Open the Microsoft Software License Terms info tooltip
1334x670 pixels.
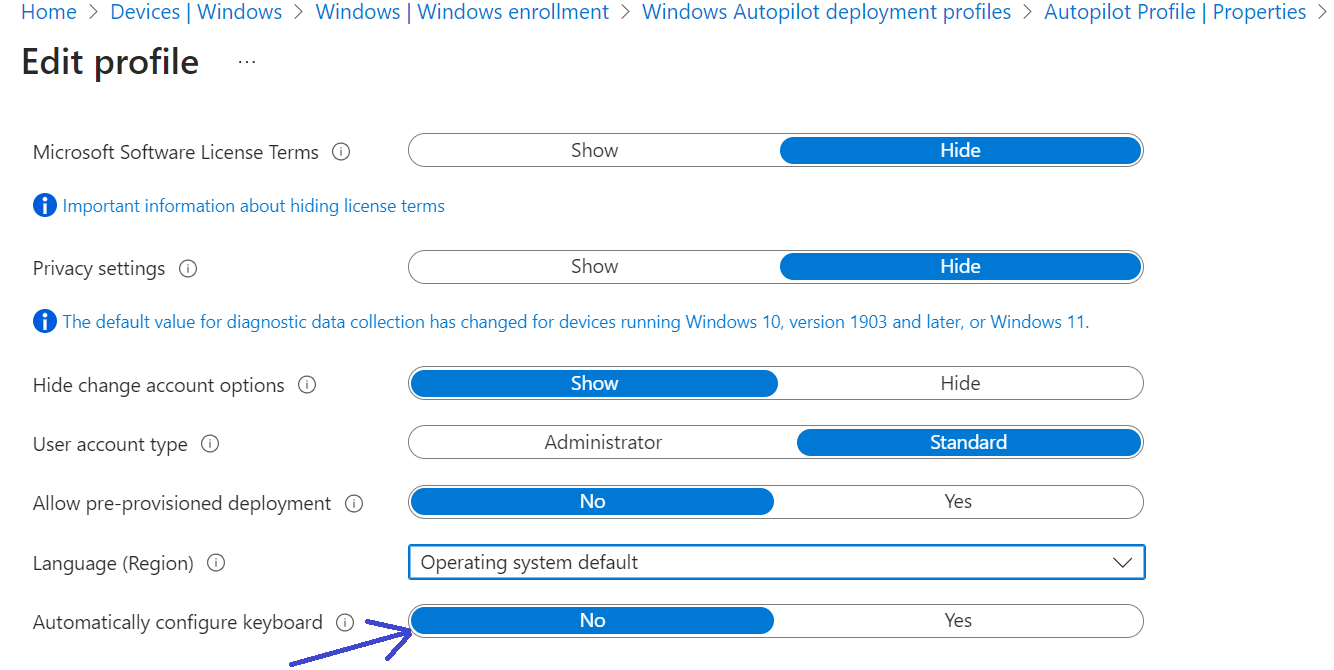click(x=341, y=151)
